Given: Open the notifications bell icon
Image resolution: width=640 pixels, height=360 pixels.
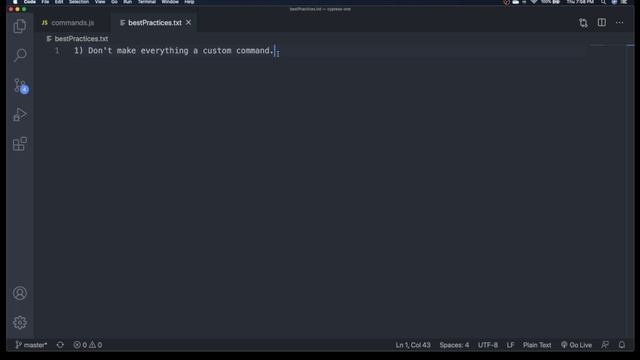Looking at the screenshot, I should [x=622, y=345].
